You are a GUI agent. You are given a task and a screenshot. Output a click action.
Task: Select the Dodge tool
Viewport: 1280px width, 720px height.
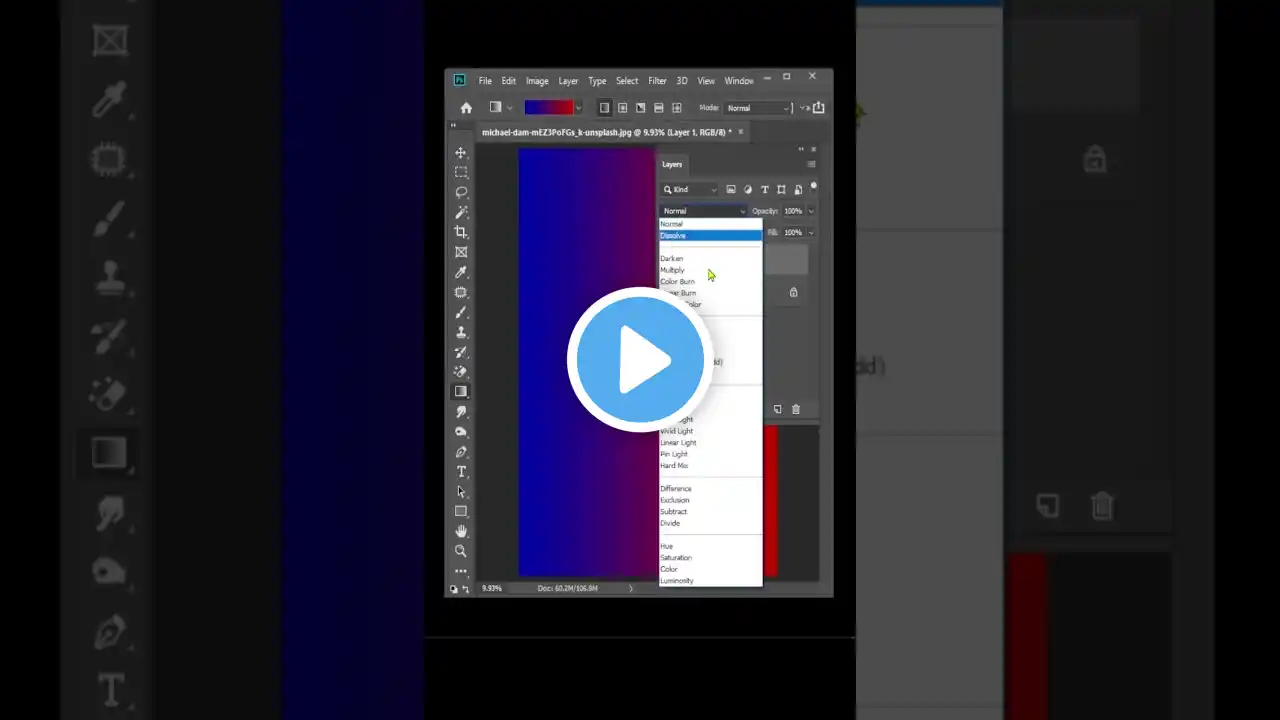(x=461, y=432)
